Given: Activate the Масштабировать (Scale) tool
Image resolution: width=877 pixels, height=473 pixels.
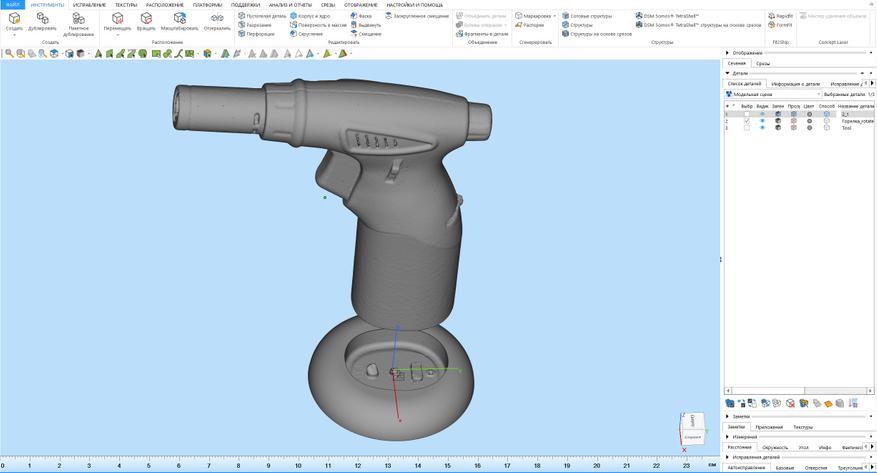Looking at the screenshot, I should click(180, 19).
